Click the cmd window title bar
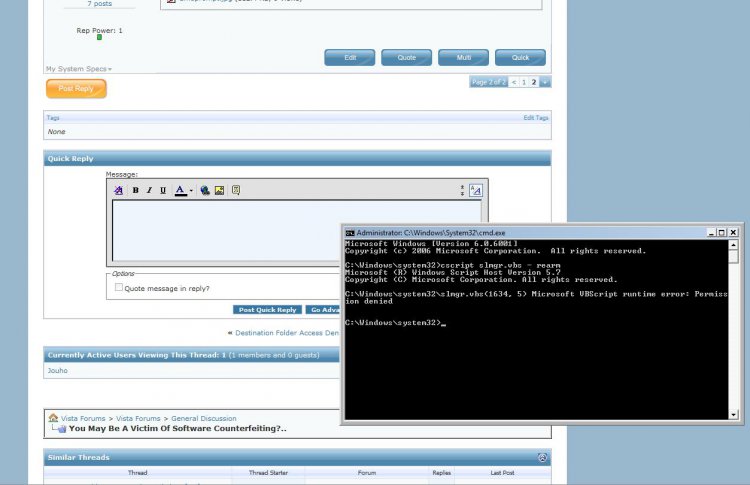The width and height of the screenshot is (750, 485). 530,233
